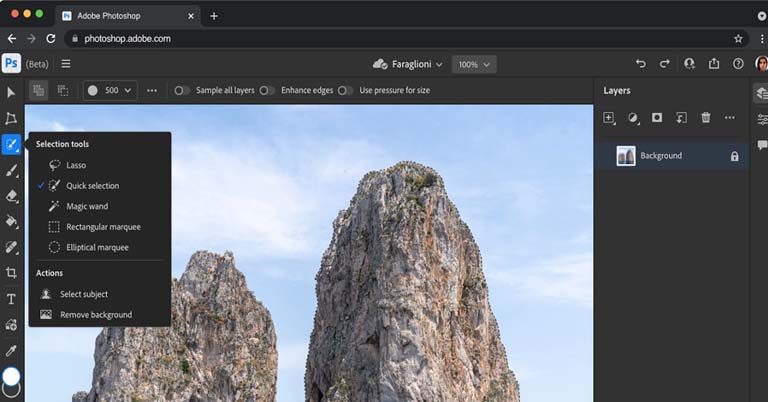The height and width of the screenshot is (402, 768).
Task: Click the Subtract from selection mode icon
Action: point(63,90)
